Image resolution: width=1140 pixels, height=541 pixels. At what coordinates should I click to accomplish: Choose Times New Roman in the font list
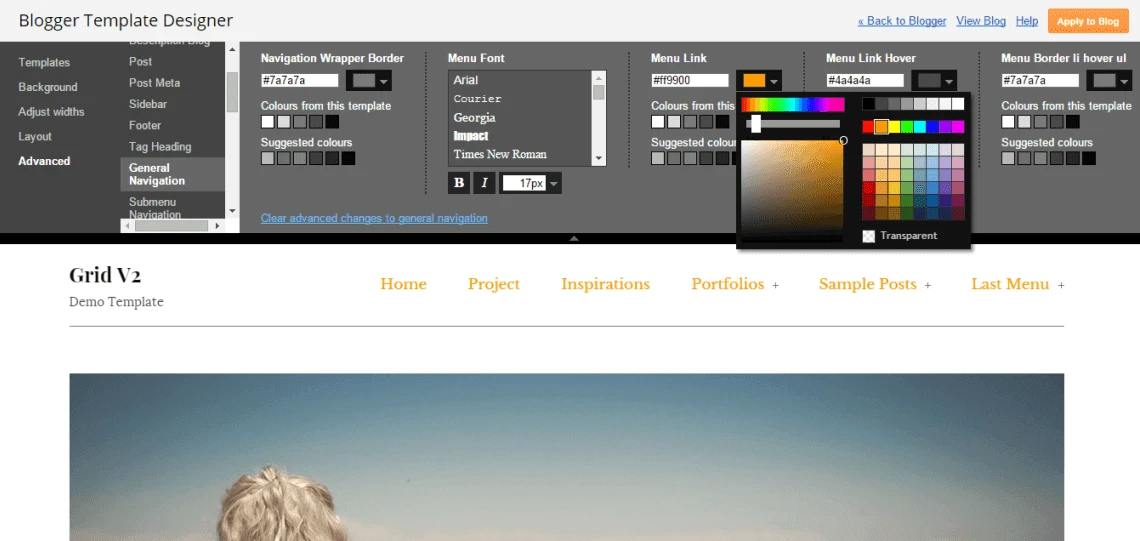(499, 154)
